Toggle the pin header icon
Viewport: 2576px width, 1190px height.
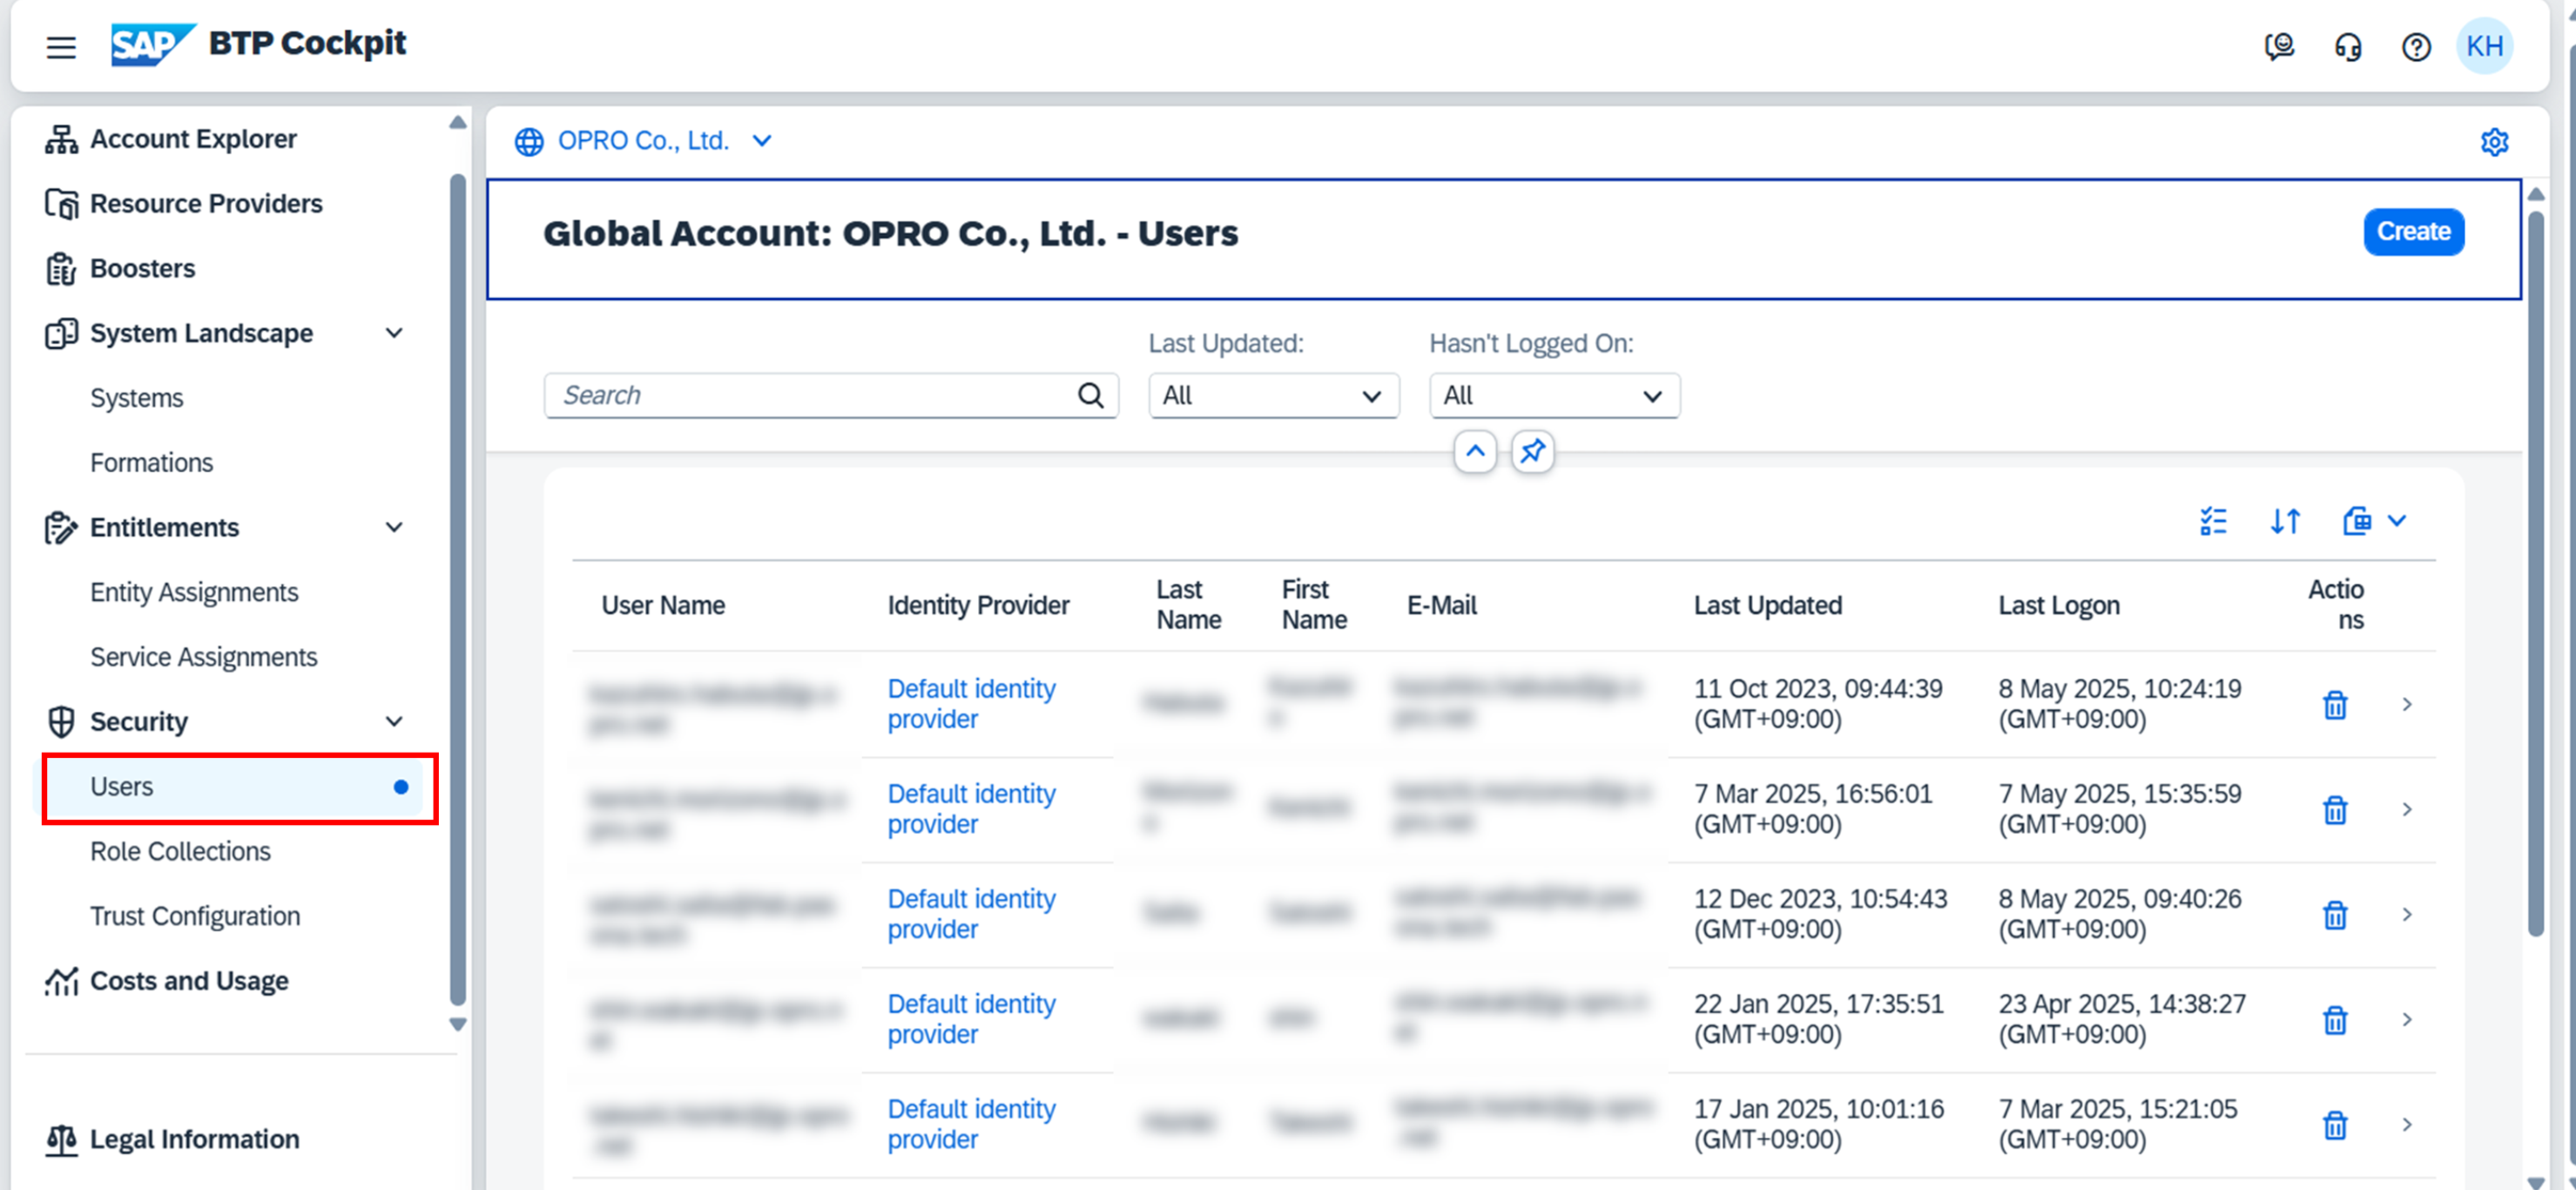click(1532, 452)
